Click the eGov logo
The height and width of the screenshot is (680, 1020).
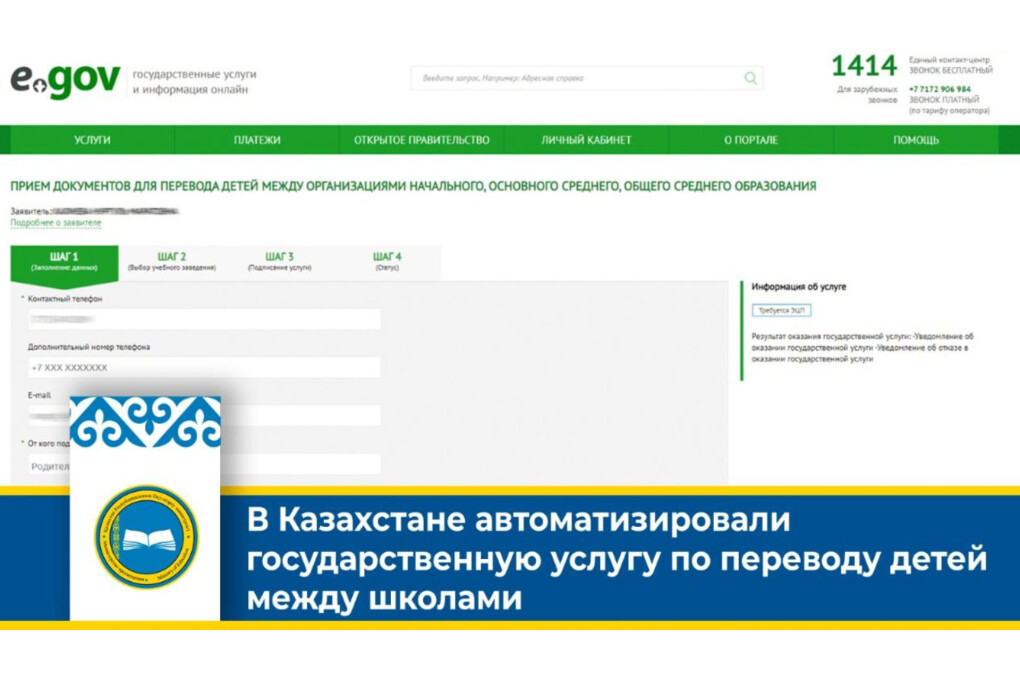pos(65,81)
